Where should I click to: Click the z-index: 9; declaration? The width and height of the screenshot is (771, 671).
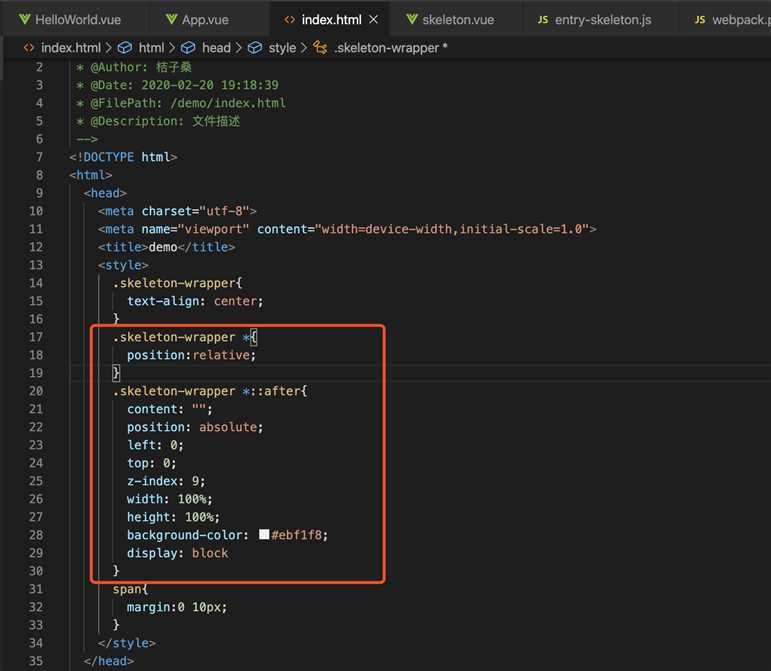(166, 481)
